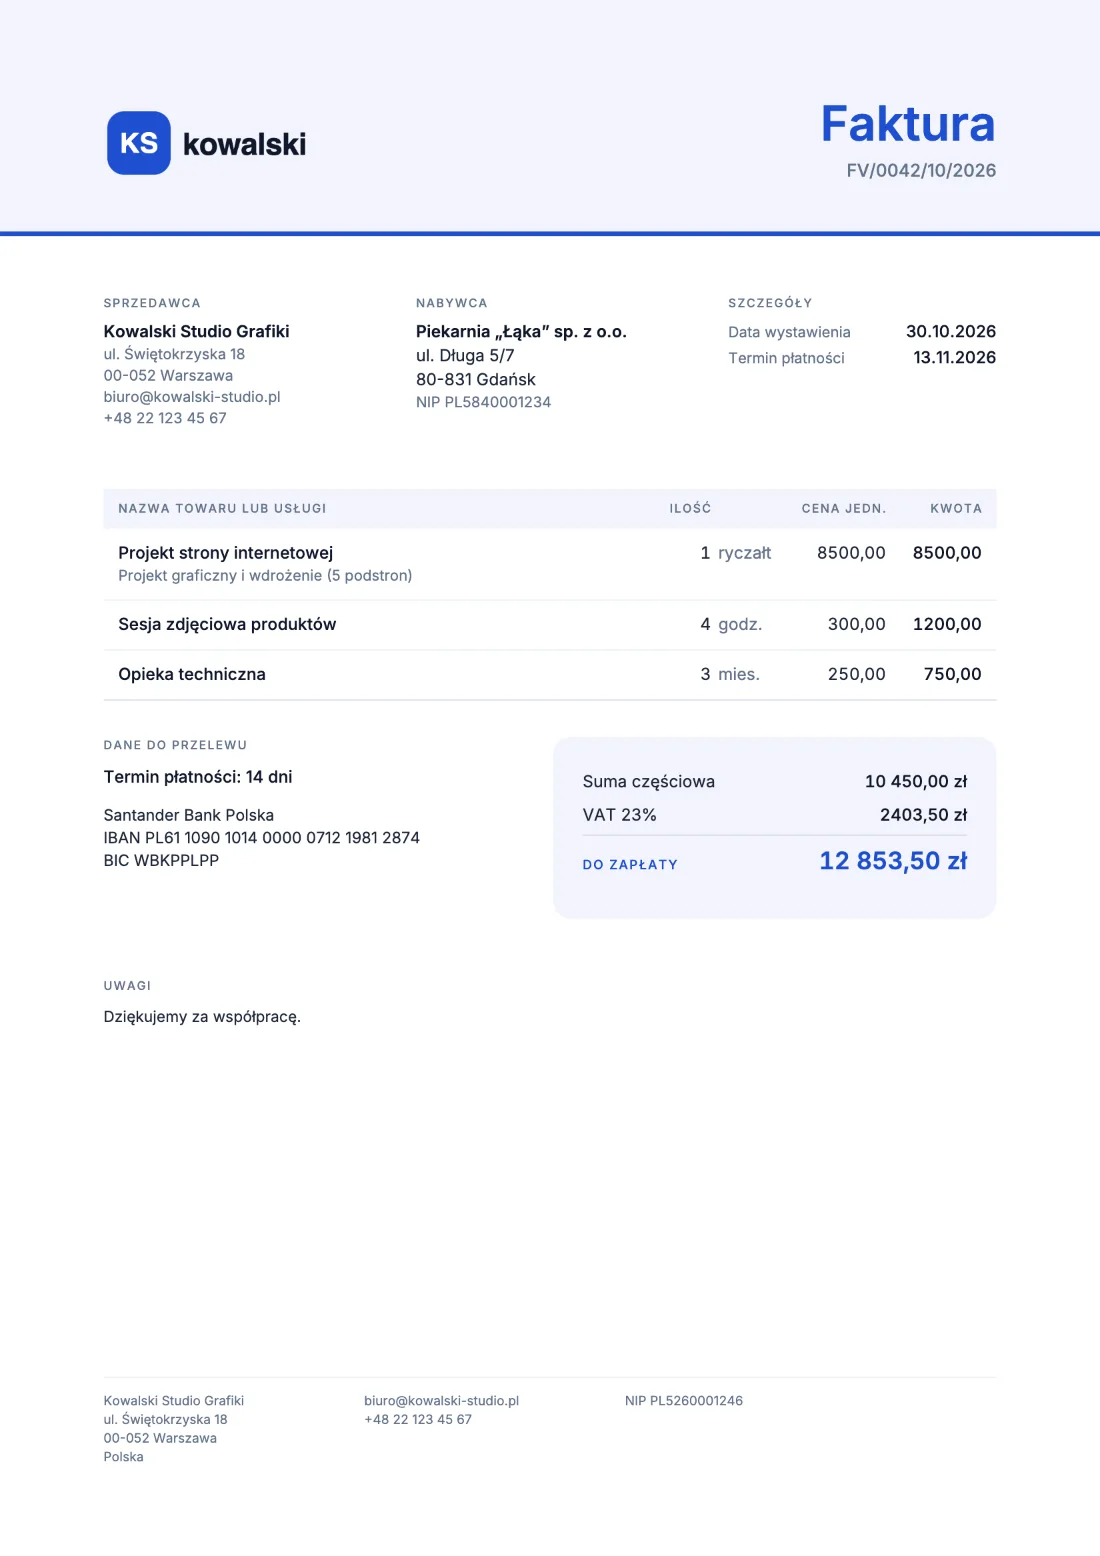1100x1556 pixels.
Task: Click the KS logo icon
Action: [139, 143]
